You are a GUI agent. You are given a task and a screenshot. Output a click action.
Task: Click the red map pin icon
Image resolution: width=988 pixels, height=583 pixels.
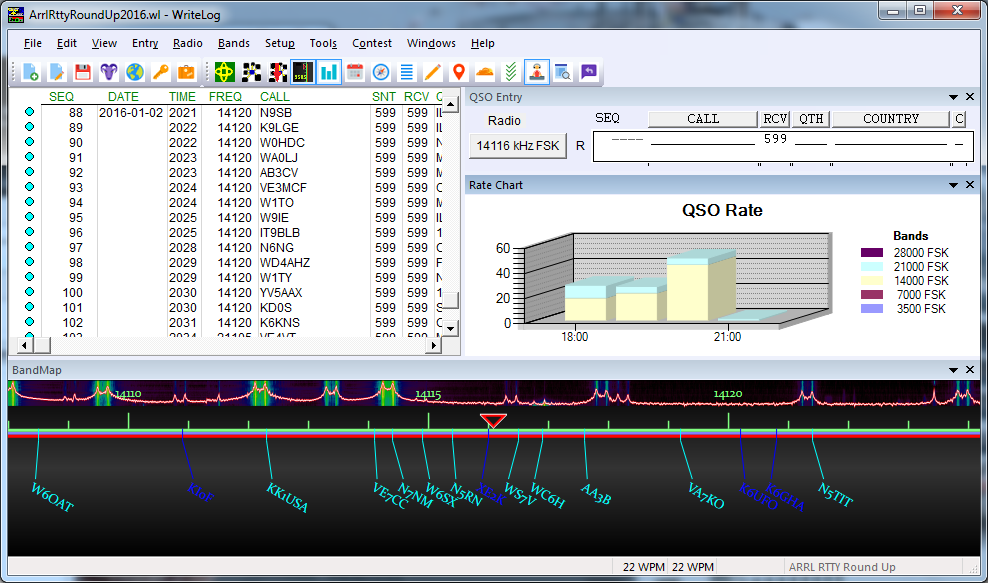point(459,72)
